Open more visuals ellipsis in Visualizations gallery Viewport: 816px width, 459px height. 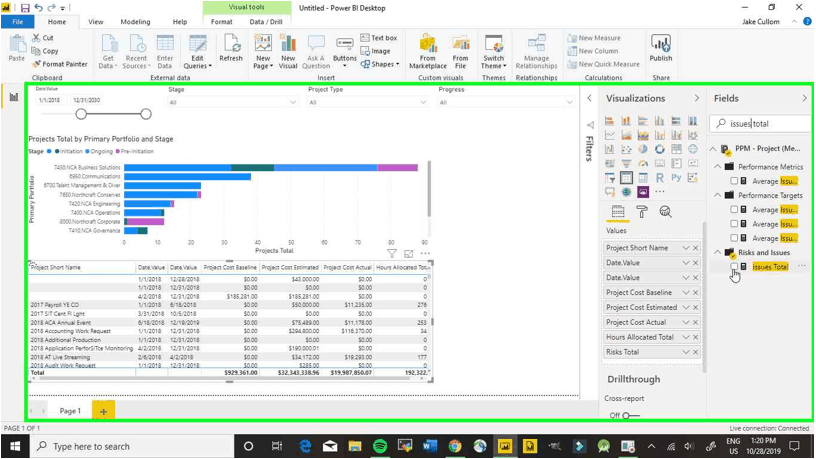tap(659, 192)
